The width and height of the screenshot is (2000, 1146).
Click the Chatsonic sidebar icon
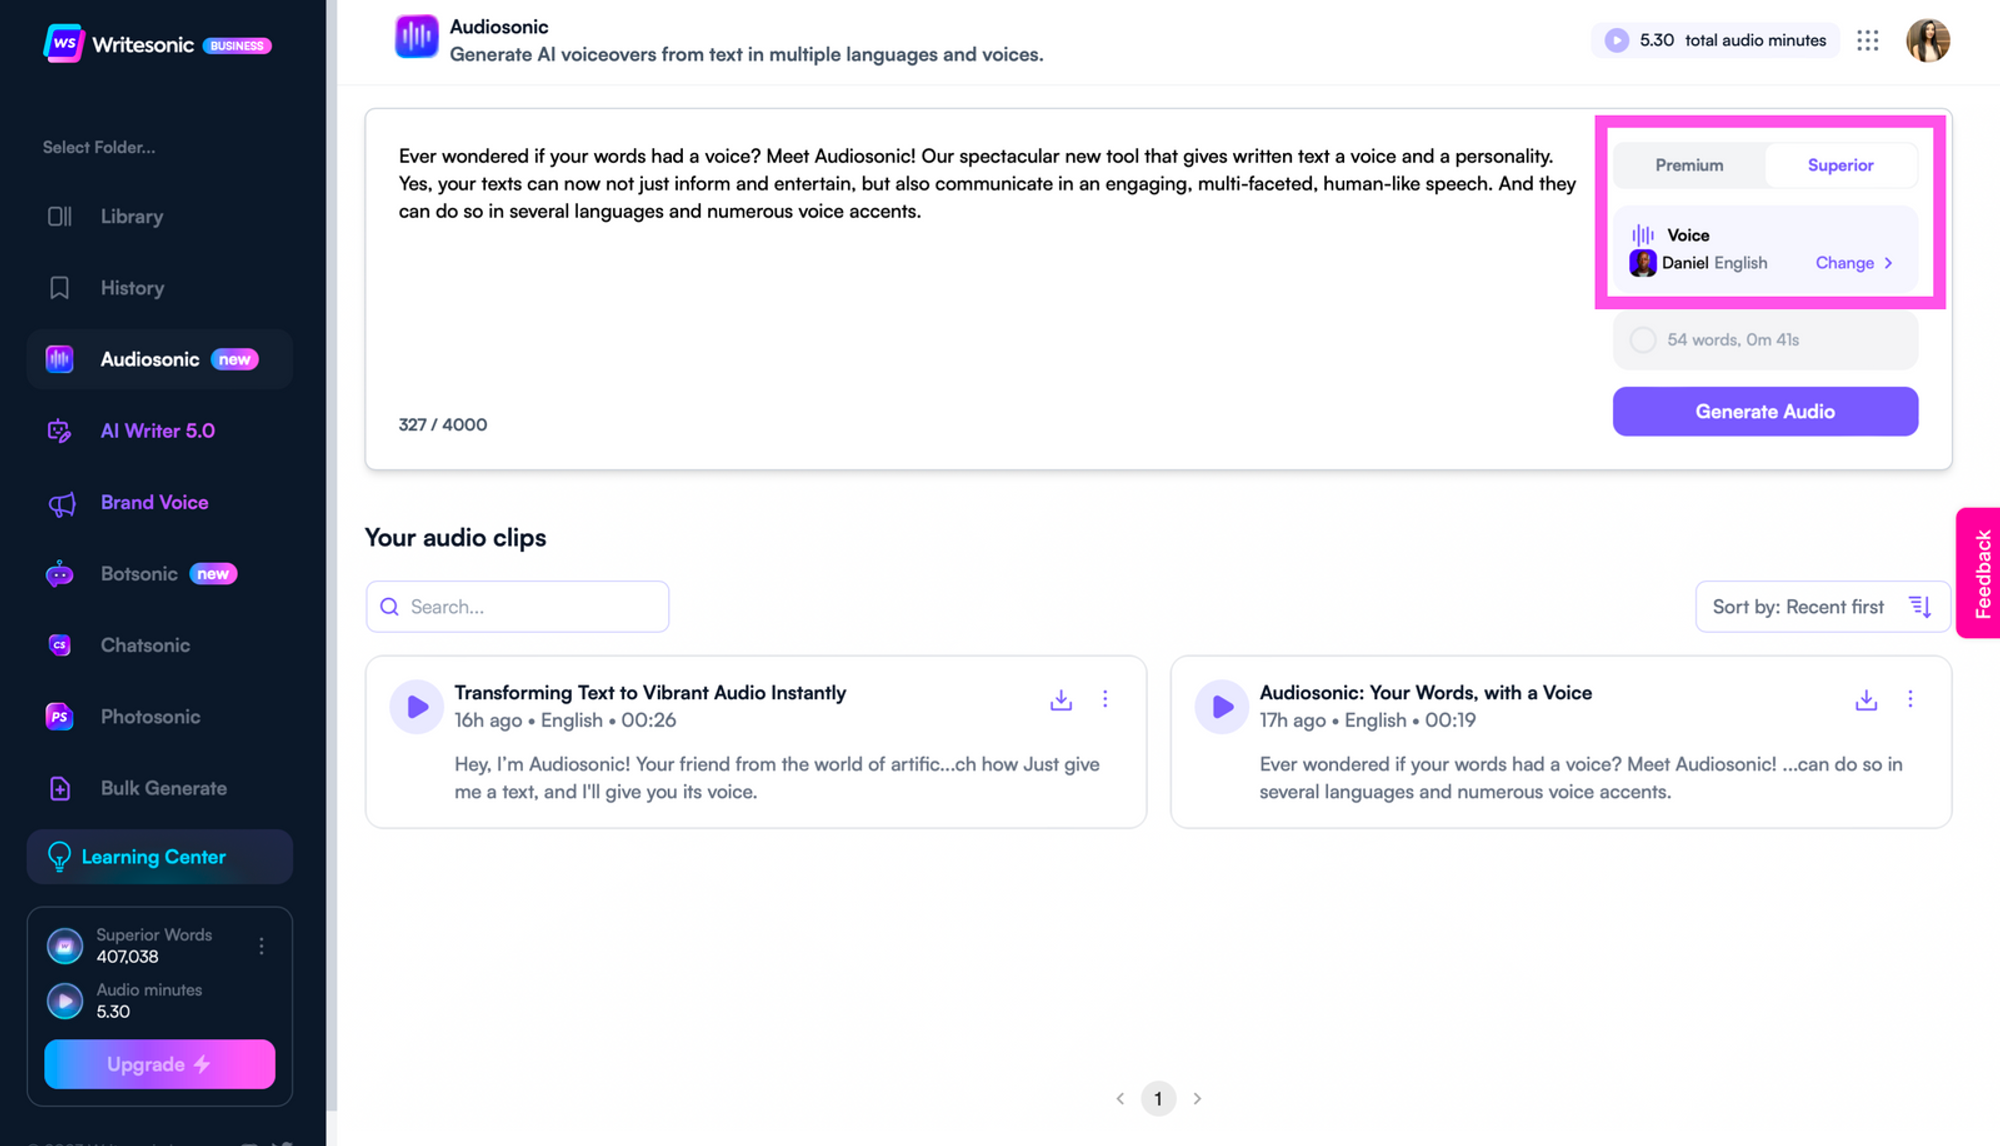coord(58,643)
